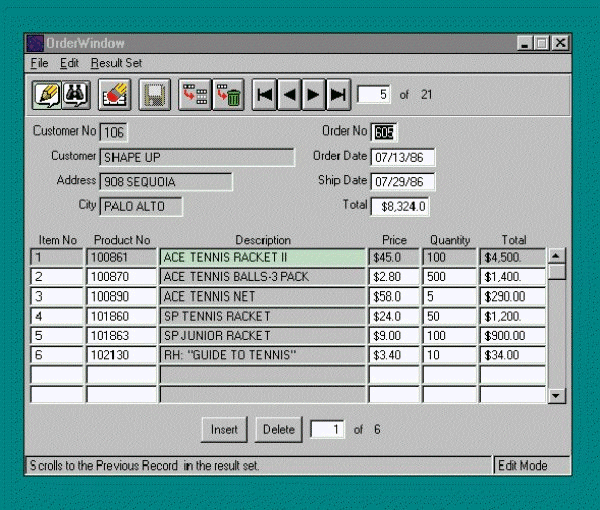Click the record number box in toolbar
The width and height of the screenshot is (600, 510).
click(373, 95)
